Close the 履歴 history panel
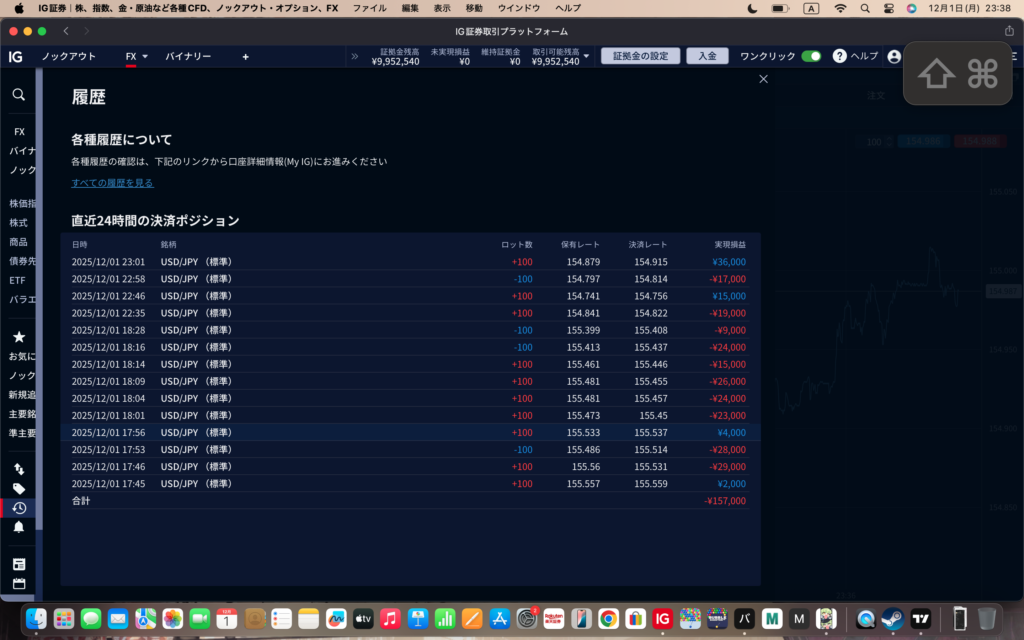1024x640 pixels. pos(764,78)
